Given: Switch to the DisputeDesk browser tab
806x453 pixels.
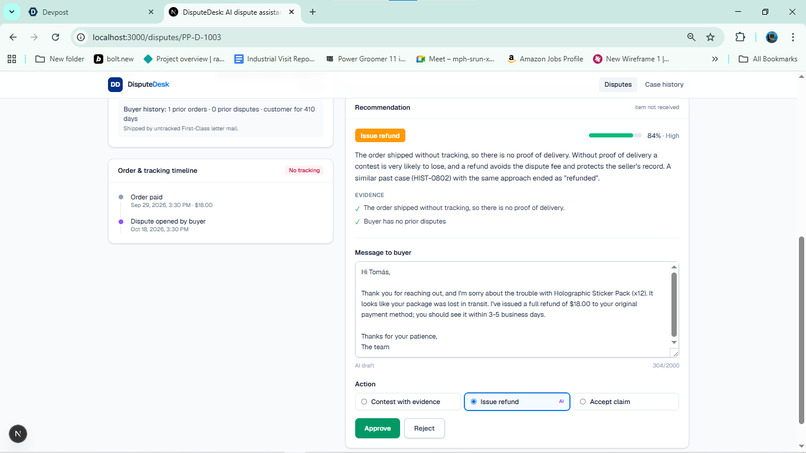Looking at the screenshot, I should coord(232,12).
